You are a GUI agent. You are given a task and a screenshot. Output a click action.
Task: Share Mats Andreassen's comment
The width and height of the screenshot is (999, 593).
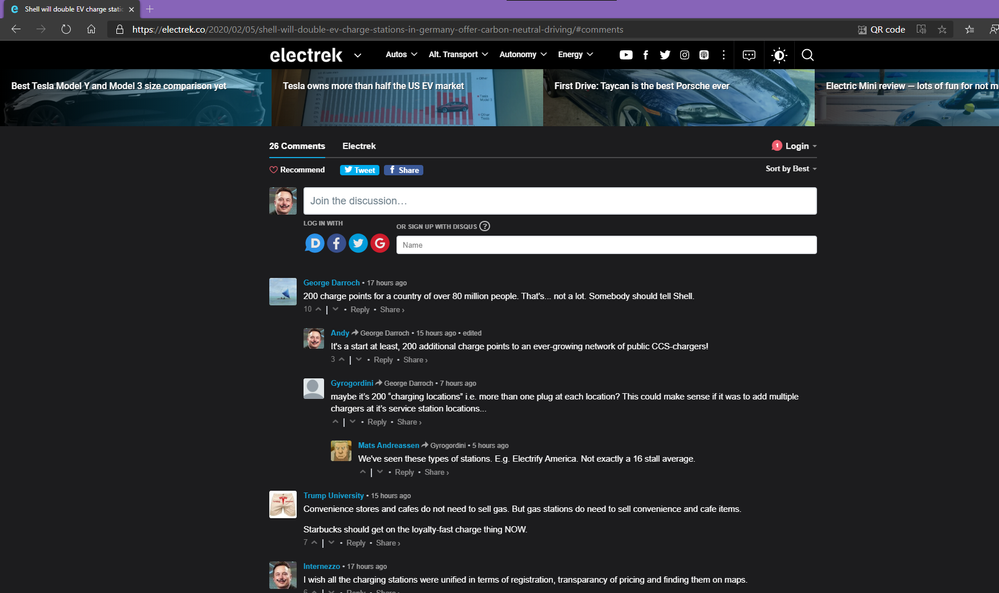pos(436,473)
